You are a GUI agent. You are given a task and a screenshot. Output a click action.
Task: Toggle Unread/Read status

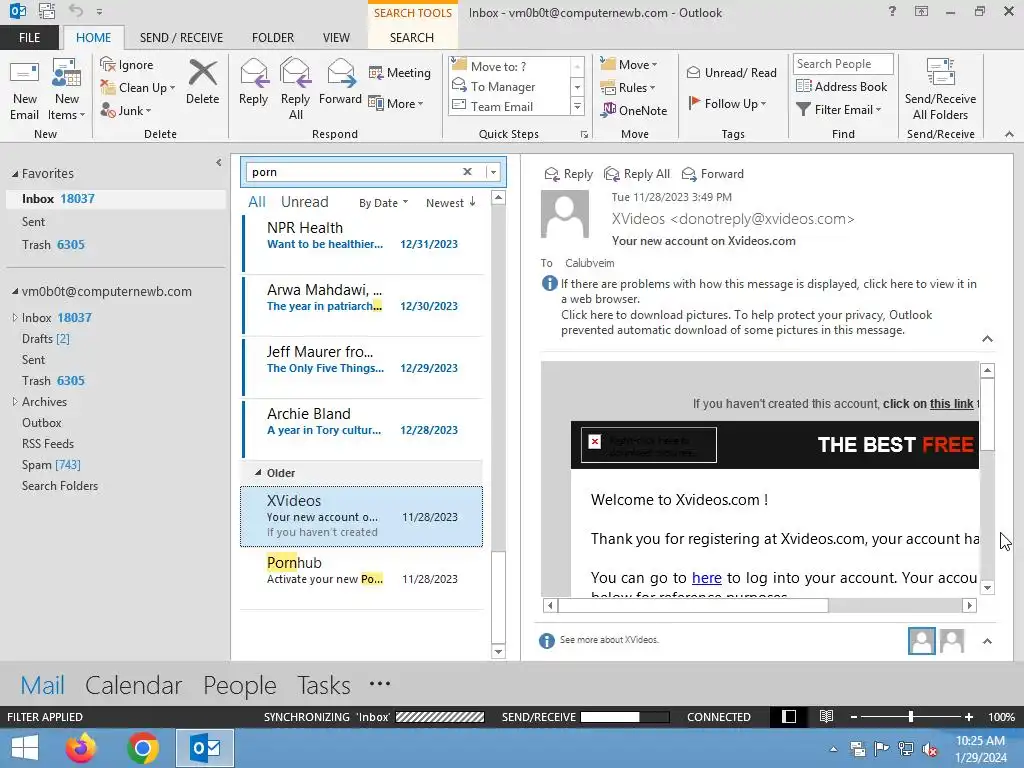pos(731,72)
